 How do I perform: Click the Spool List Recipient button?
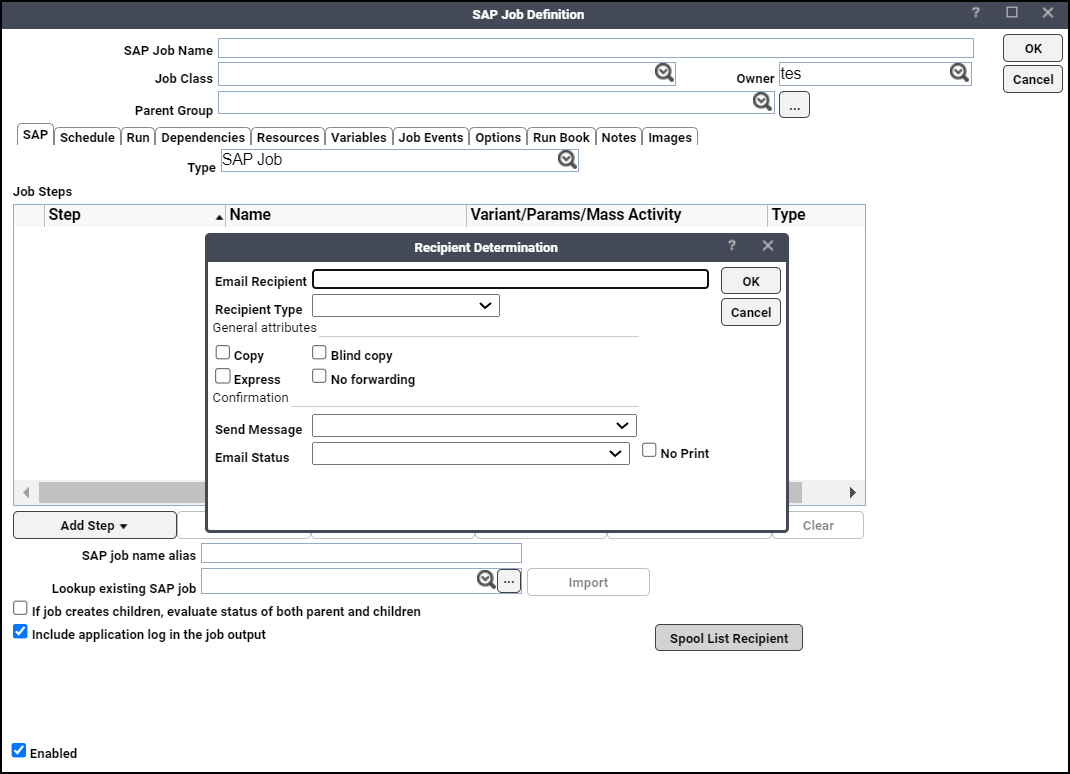[728, 637]
